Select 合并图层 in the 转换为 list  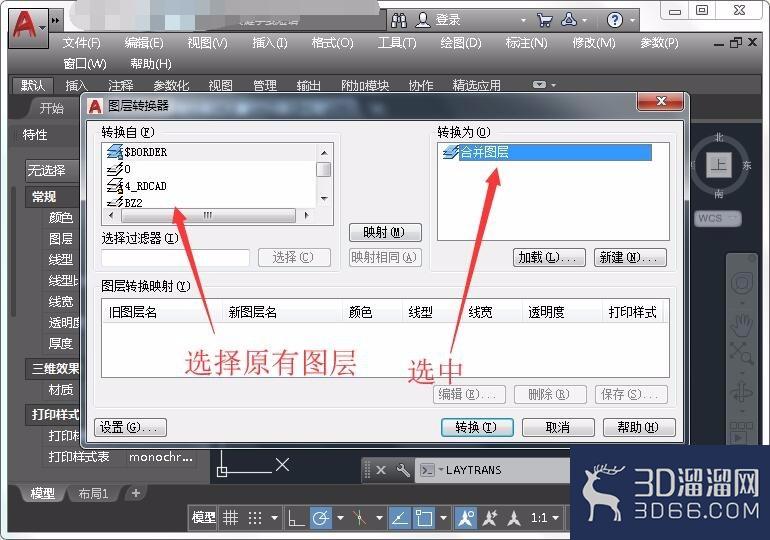pos(547,152)
